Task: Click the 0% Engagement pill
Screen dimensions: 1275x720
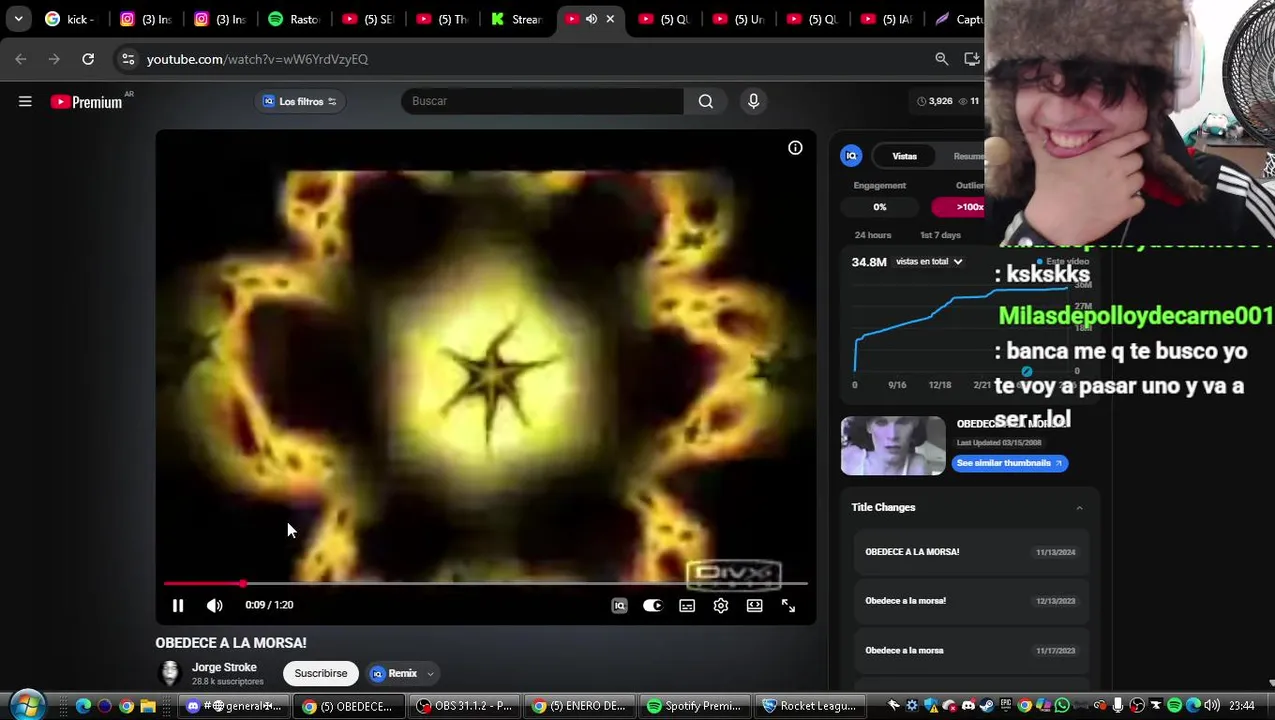Action: click(x=880, y=207)
